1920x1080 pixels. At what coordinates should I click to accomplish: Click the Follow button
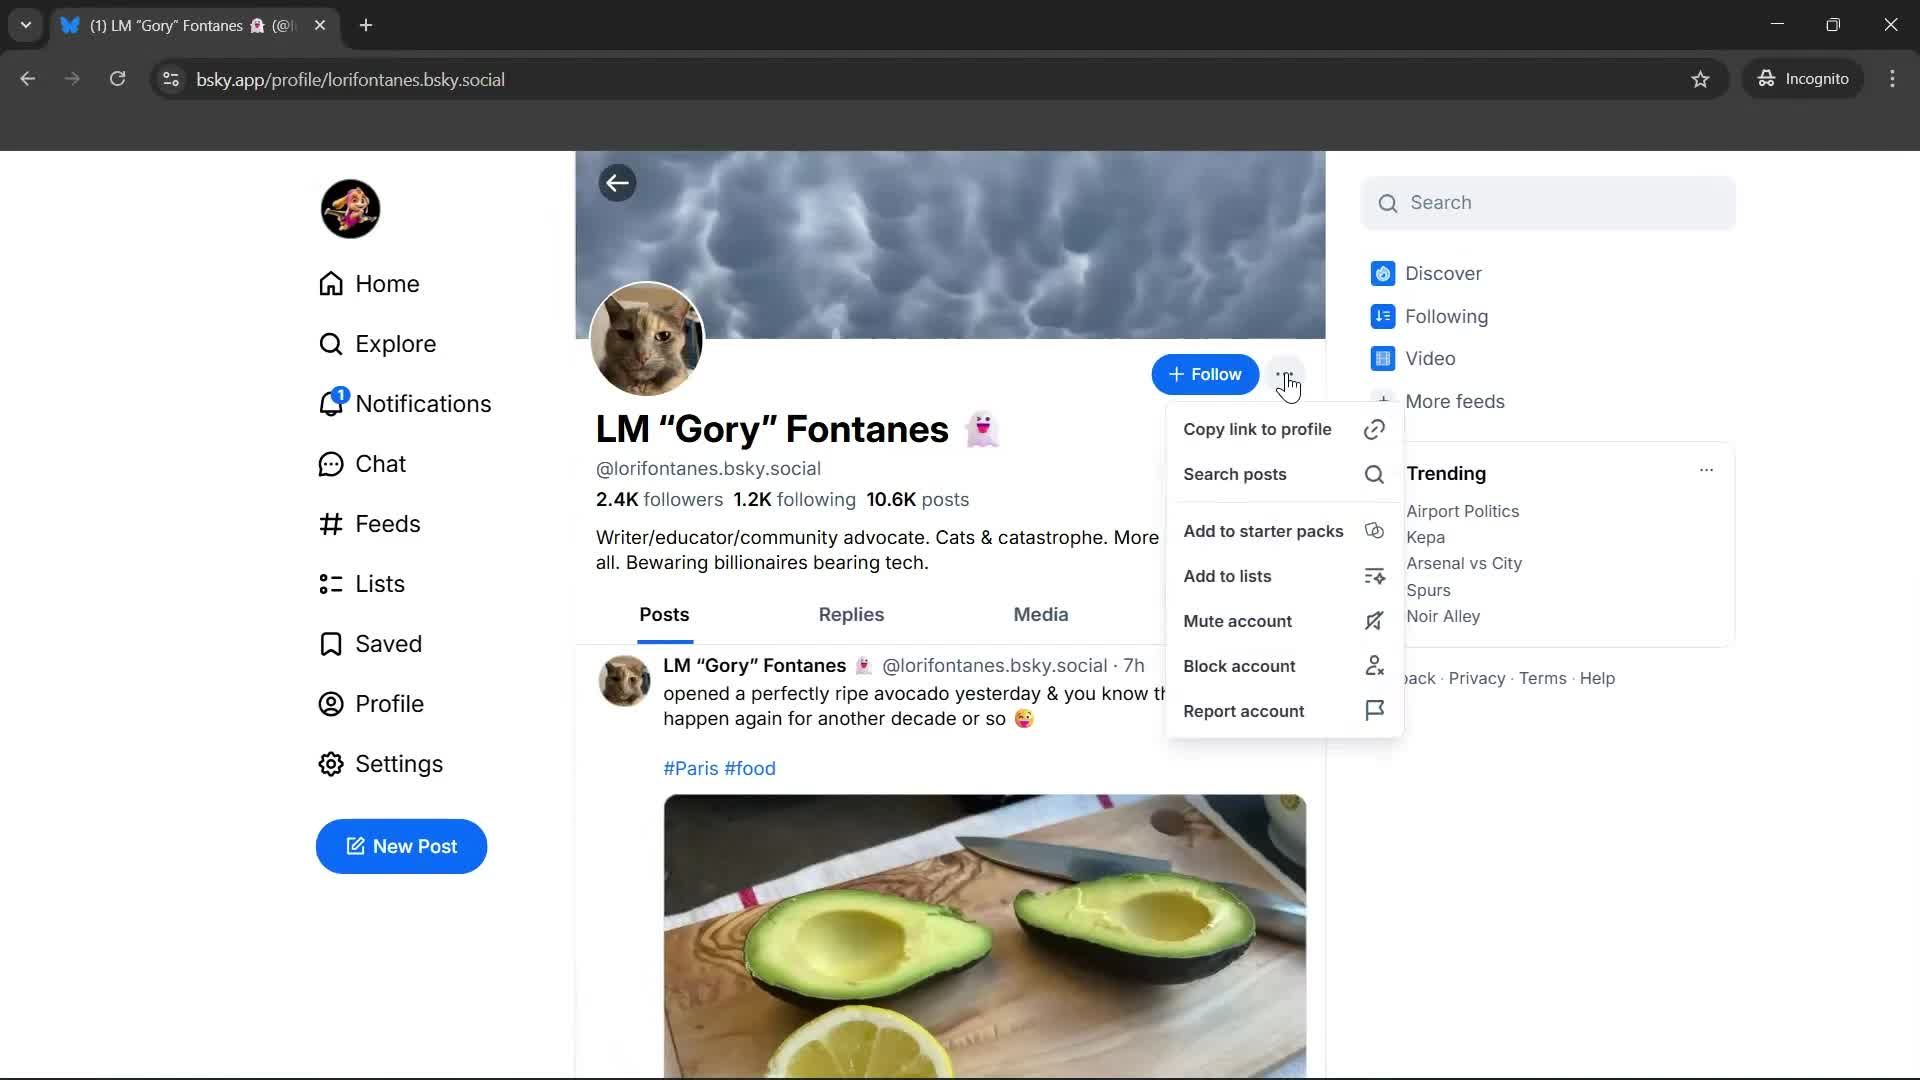click(1205, 374)
